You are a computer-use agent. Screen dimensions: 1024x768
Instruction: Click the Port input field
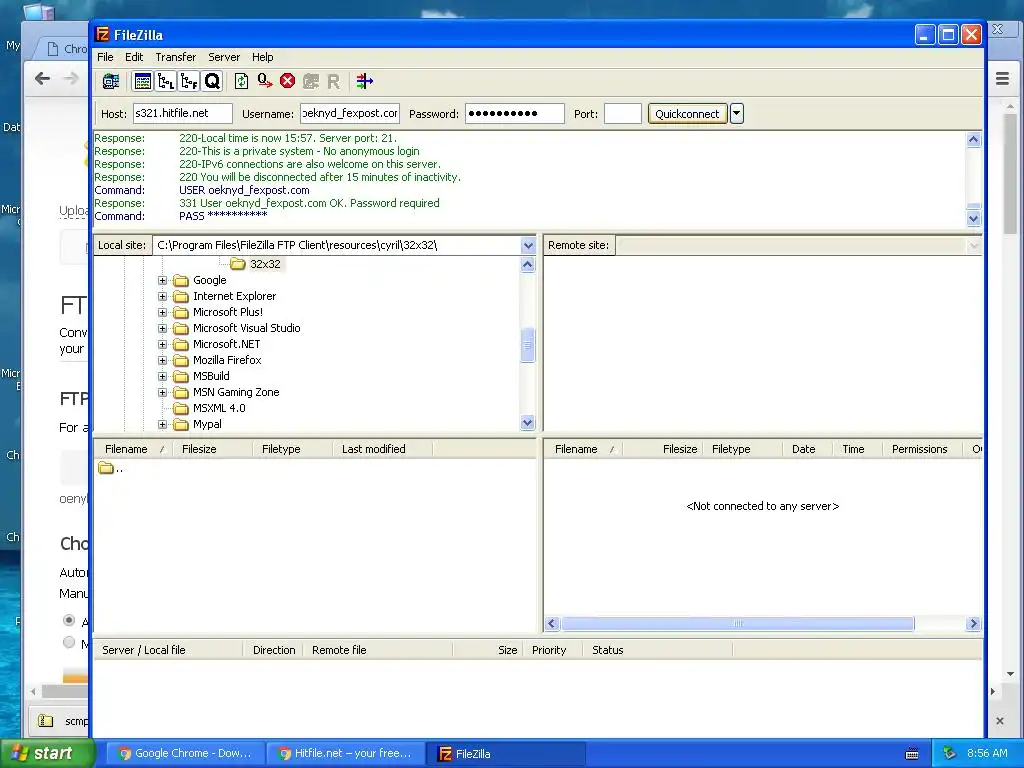coord(622,113)
